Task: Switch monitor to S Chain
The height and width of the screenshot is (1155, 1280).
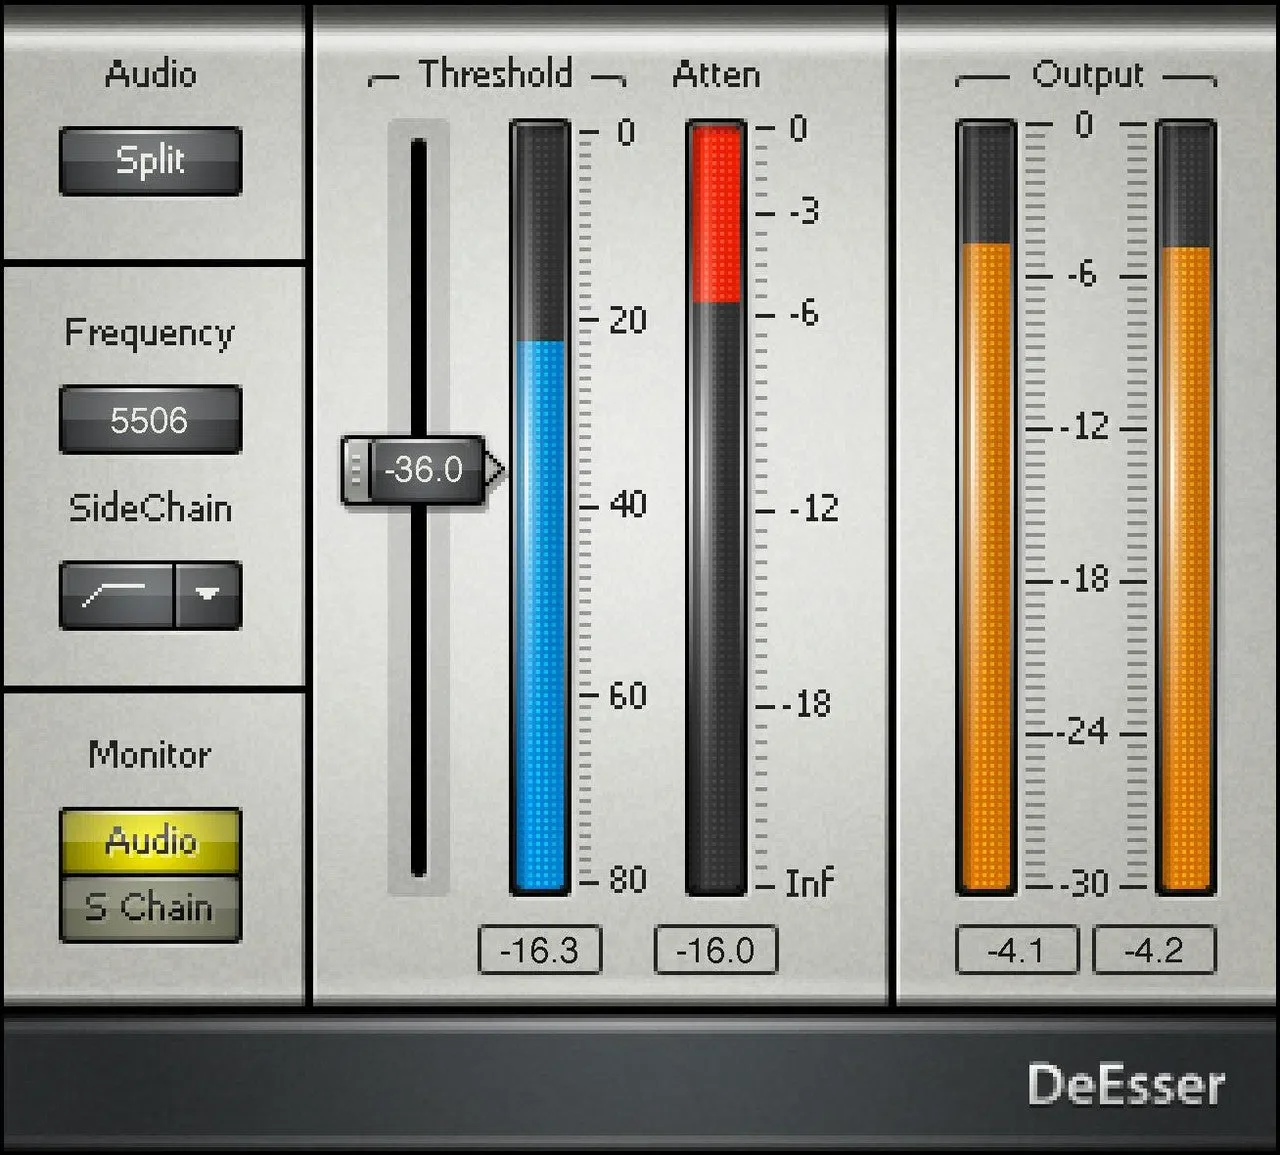Action: pyautogui.click(x=150, y=908)
